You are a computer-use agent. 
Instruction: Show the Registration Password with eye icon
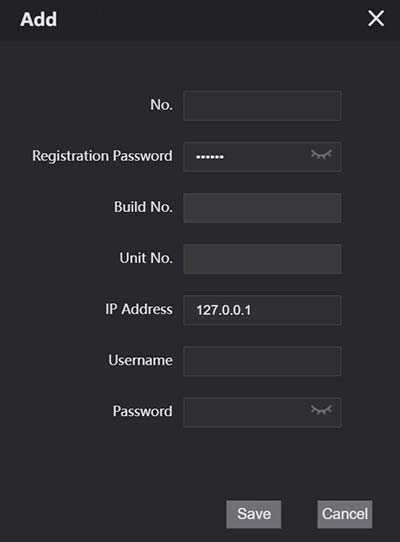coord(322,155)
